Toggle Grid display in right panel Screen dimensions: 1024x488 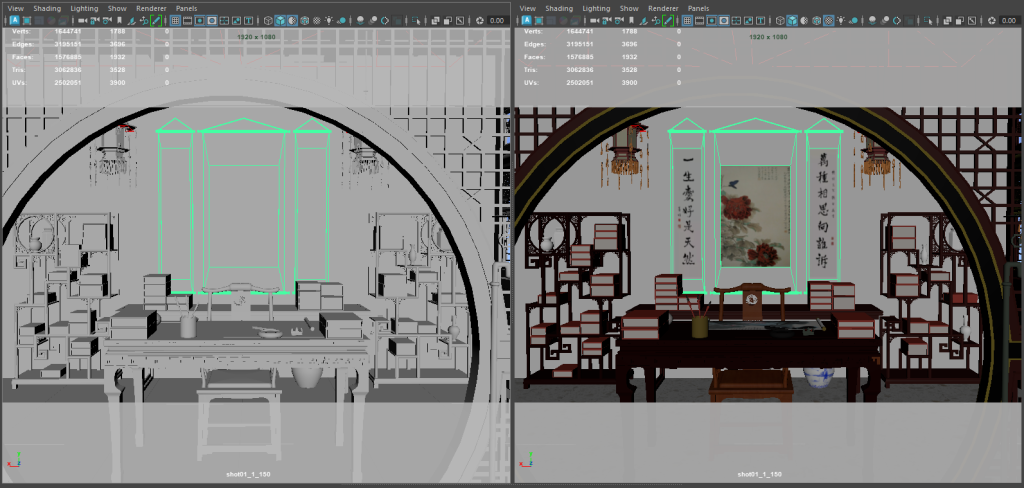pyautogui.click(x=687, y=20)
